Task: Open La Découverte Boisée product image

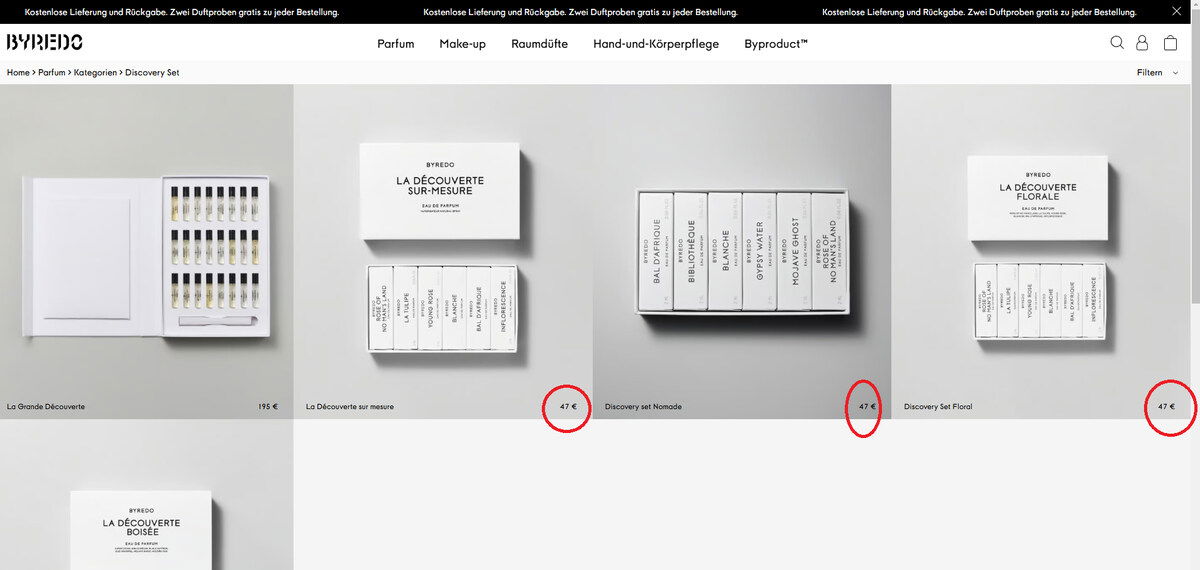Action: 146,496
